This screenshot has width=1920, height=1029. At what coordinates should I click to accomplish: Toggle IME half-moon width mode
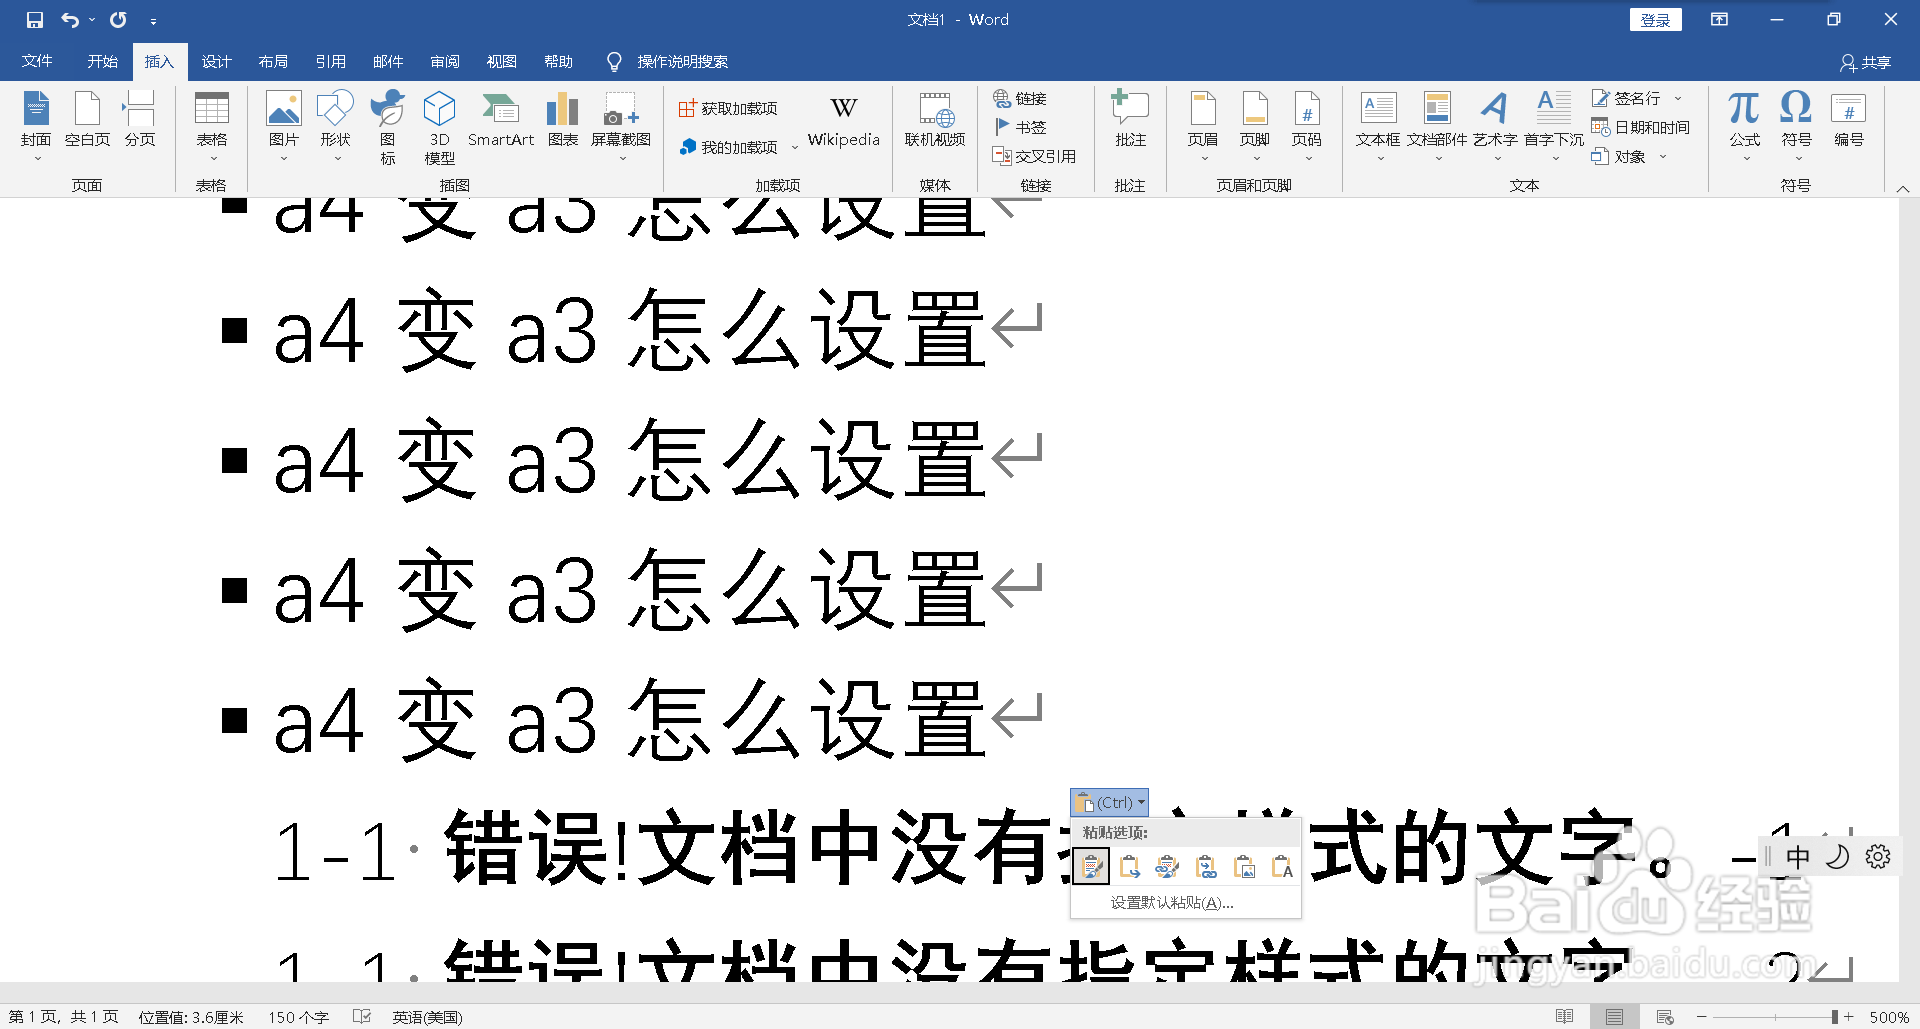(x=1838, y=857)
